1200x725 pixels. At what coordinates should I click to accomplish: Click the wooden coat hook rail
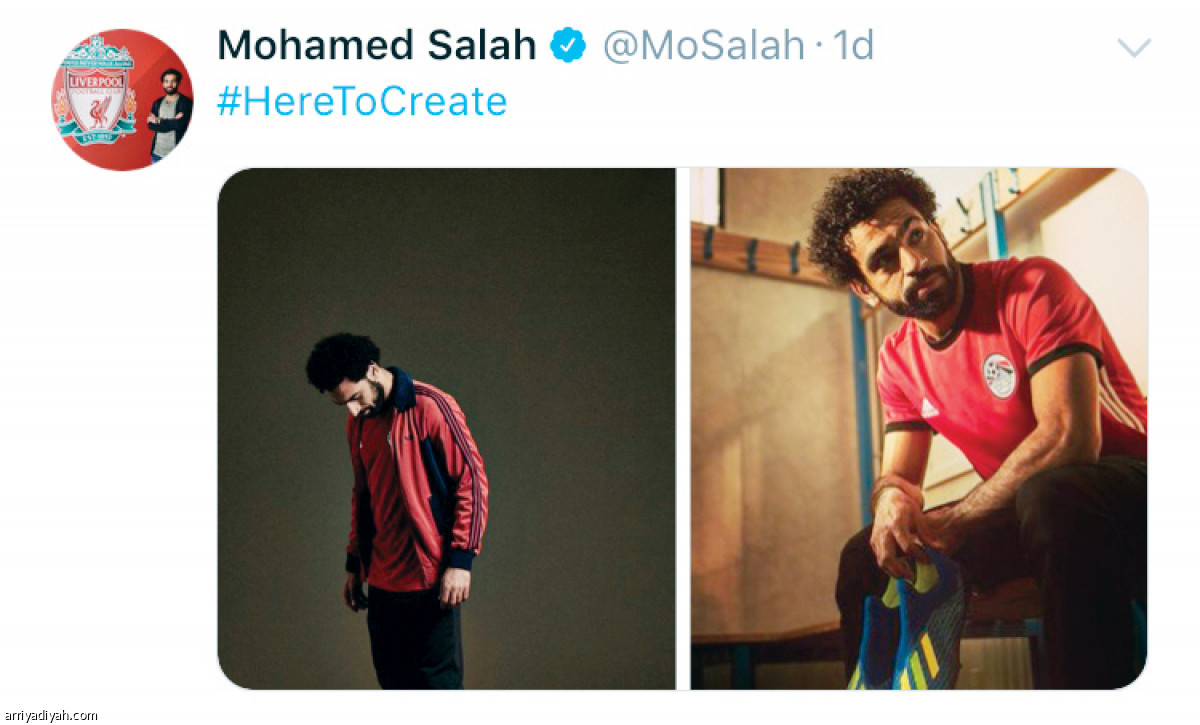click(760, 255)
